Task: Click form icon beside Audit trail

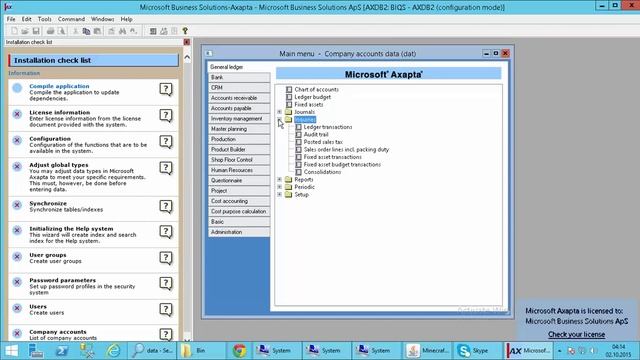Action: pyautogui.click(x=298, y=134)
